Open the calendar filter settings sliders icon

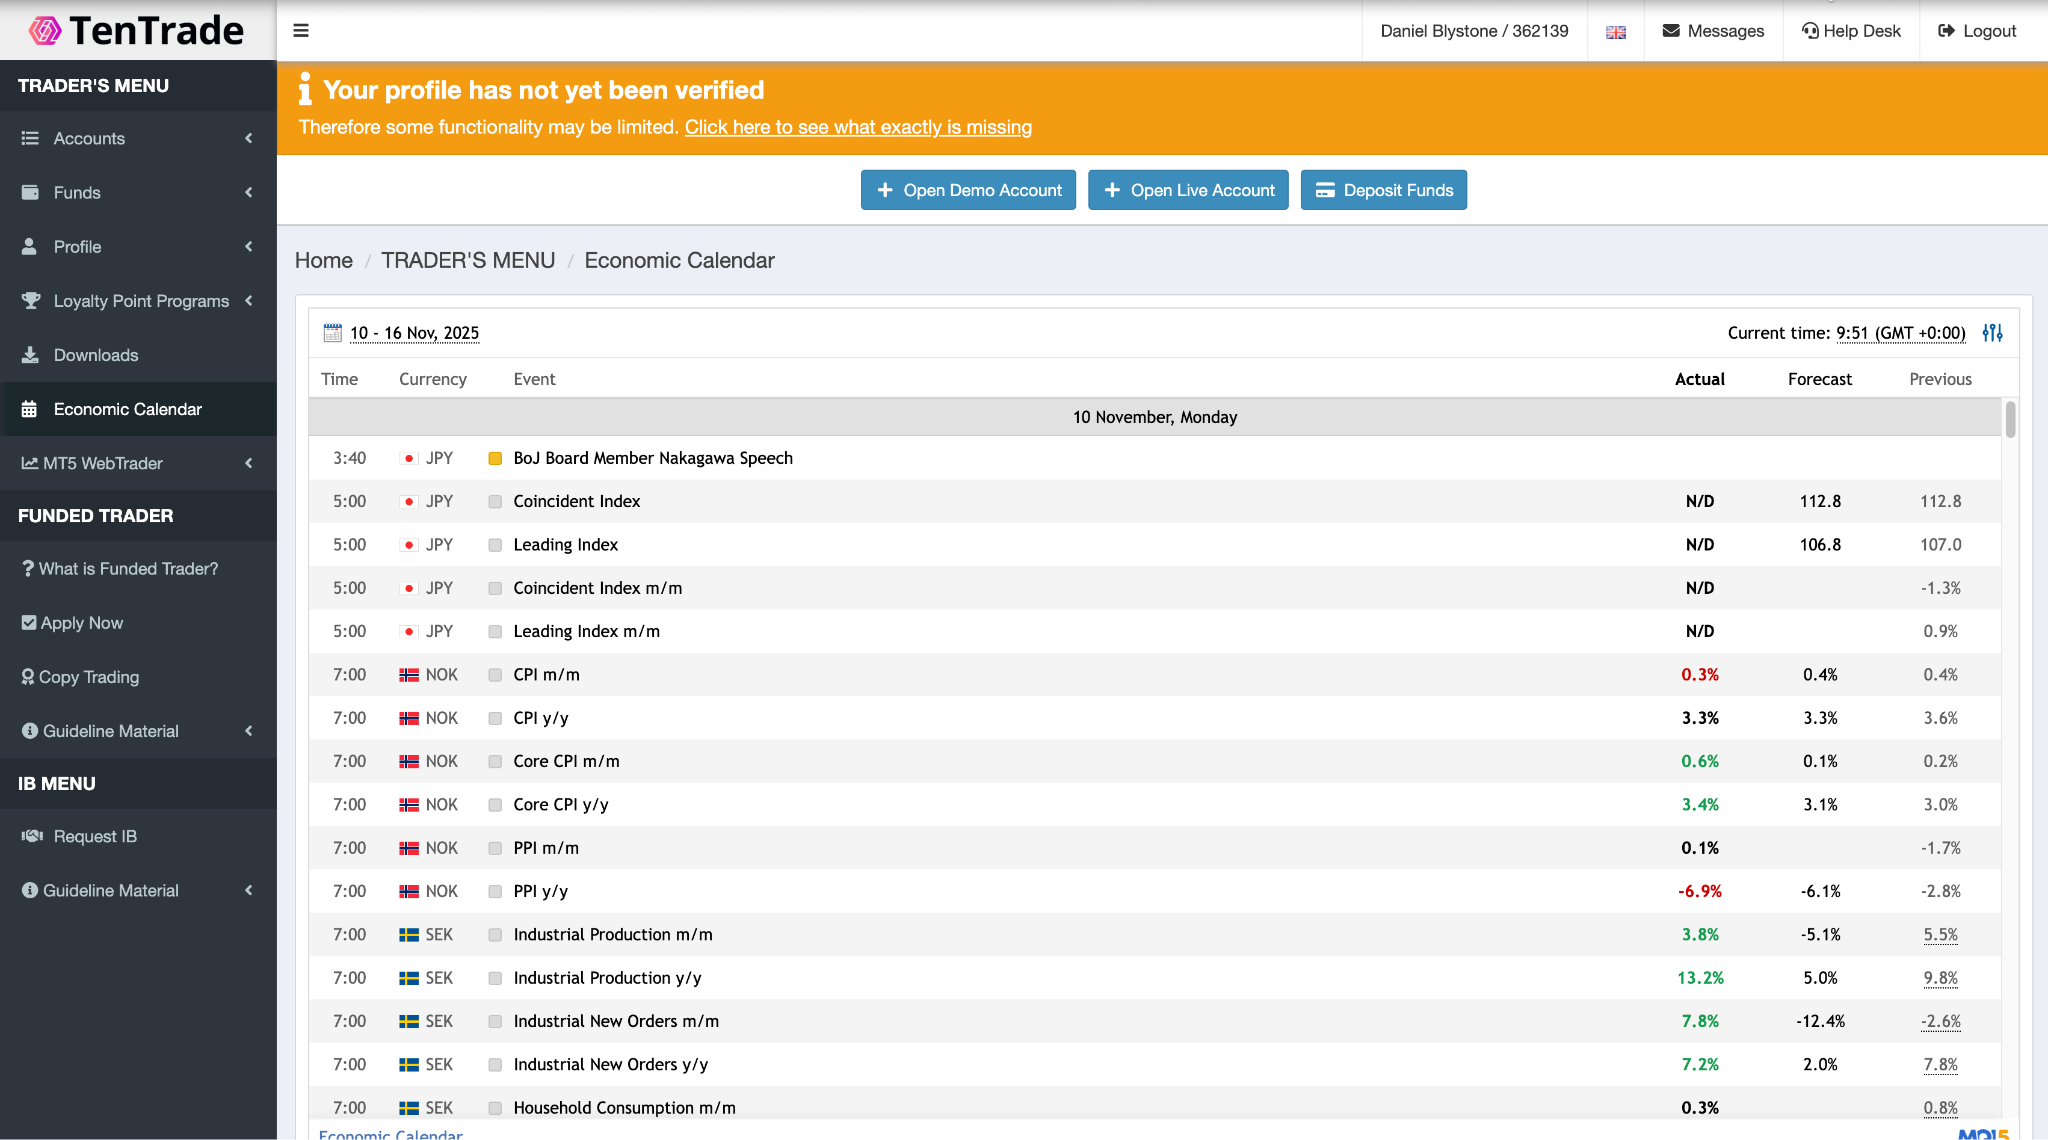[x=1992, y=333]
